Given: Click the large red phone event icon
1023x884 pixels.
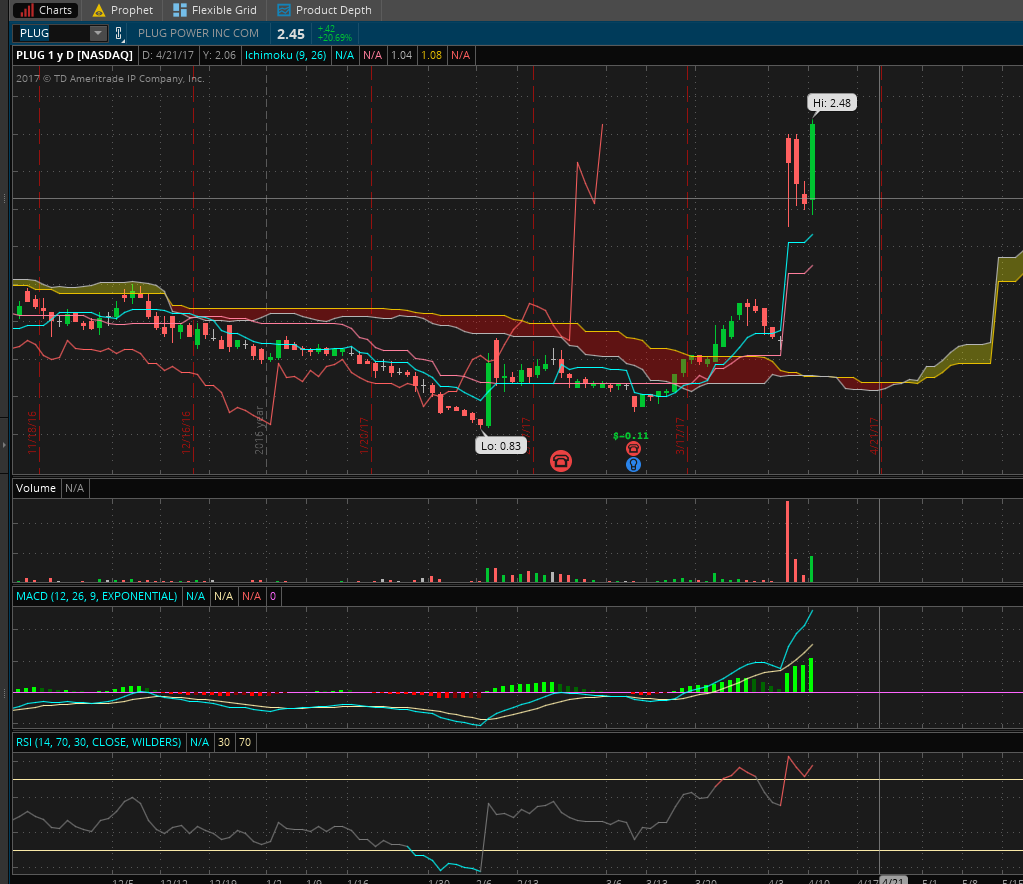Looking at the screenshot, I should [x=561, y=460].
